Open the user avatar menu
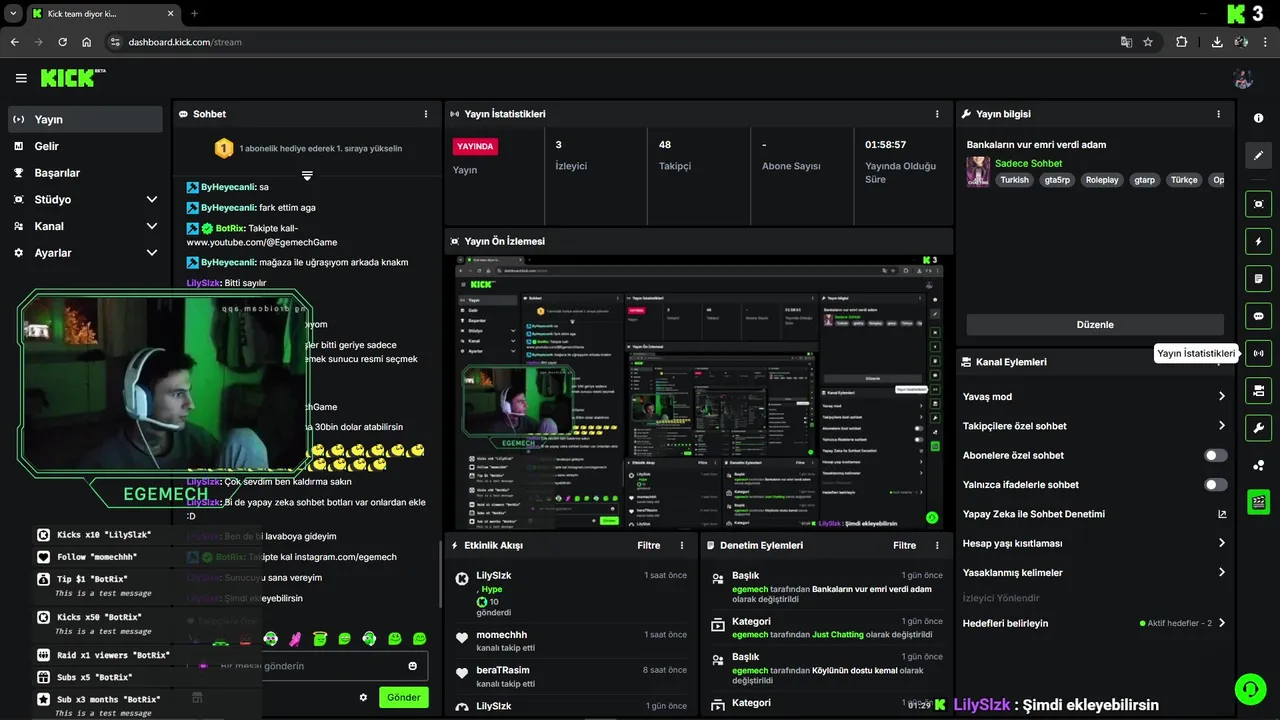Screen dimensions: 1280x720 [x=1243, y=78]
